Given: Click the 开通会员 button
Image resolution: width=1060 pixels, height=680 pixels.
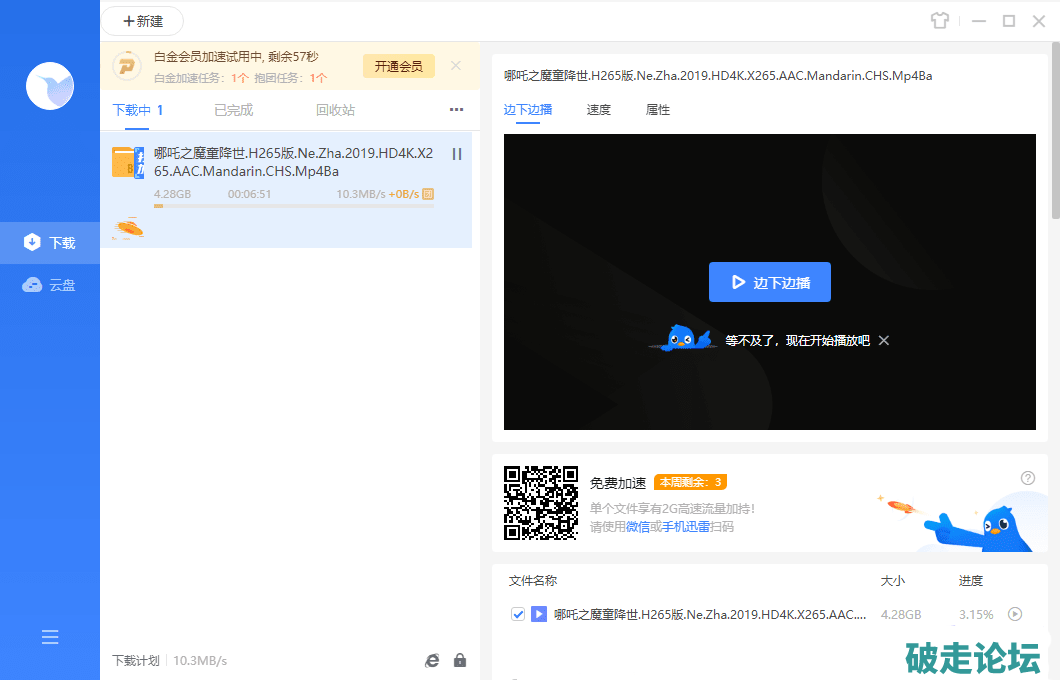Looking at the screenshot, I should coord(398,67).
